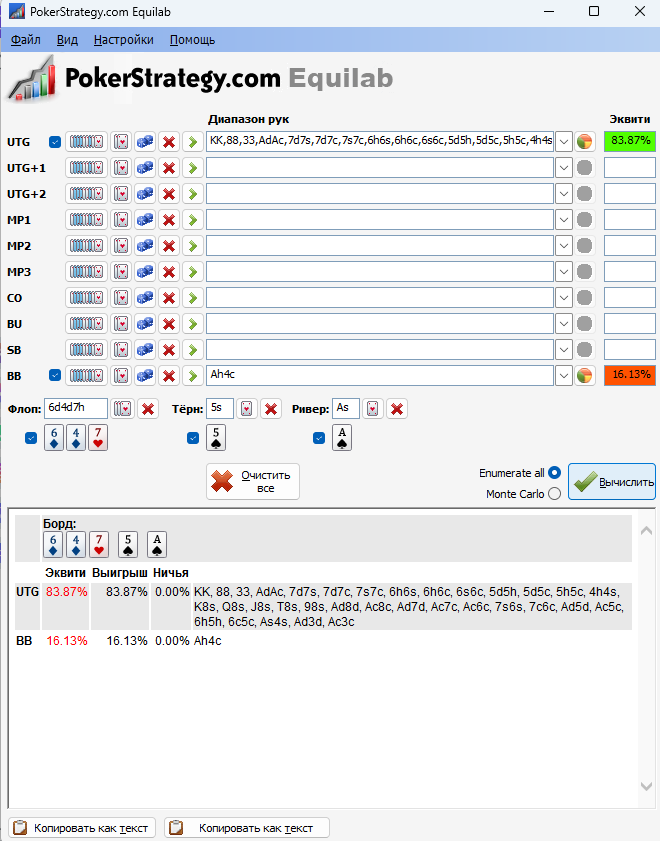Open hand range selector for UTG
The height and width of the screenshot is (841, 660).
point(86,142)
